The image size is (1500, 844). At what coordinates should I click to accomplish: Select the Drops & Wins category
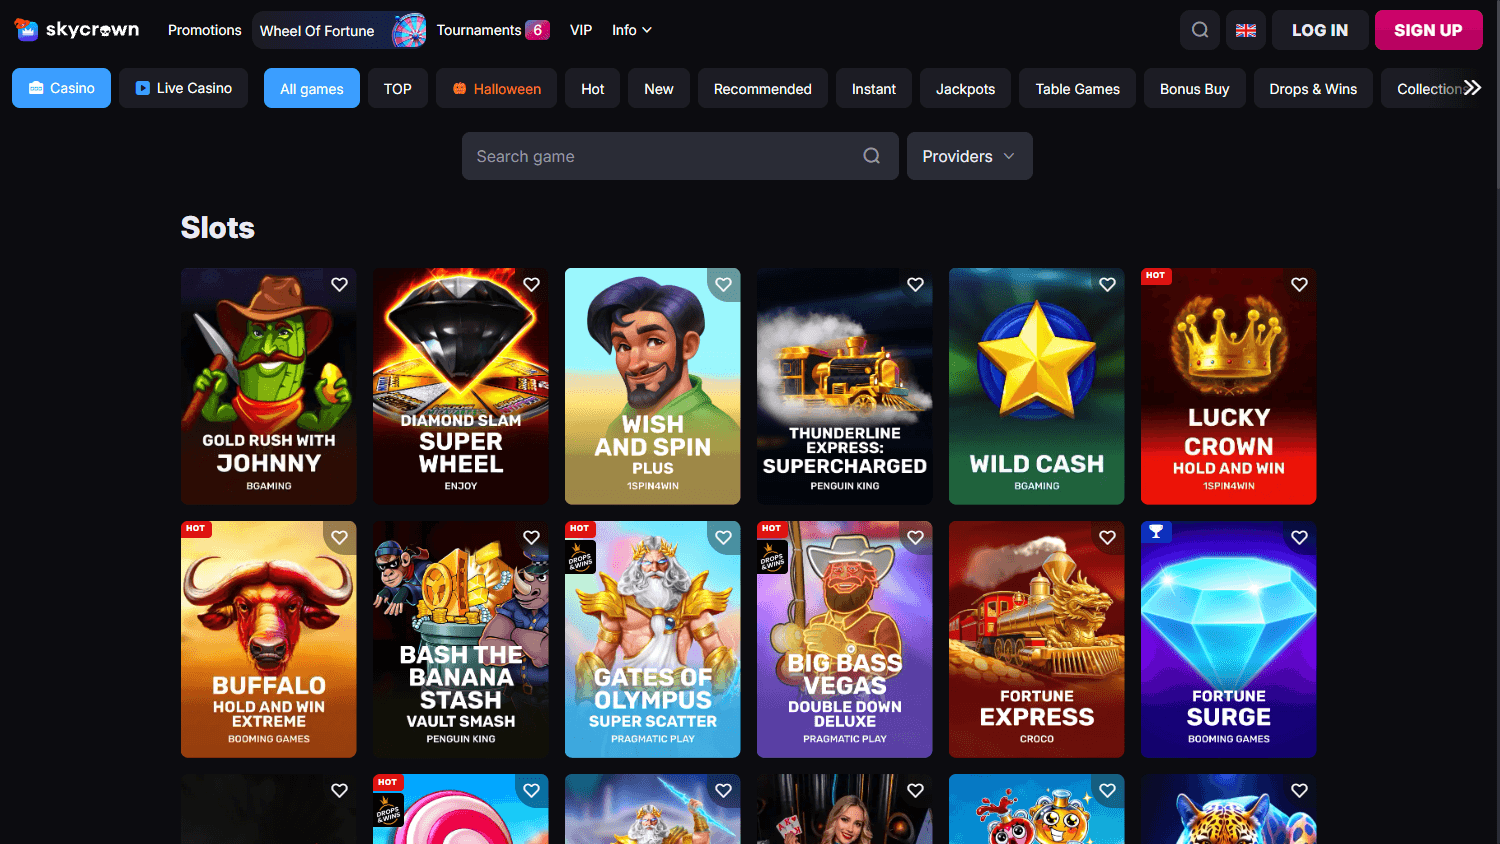coord(1313,88)
